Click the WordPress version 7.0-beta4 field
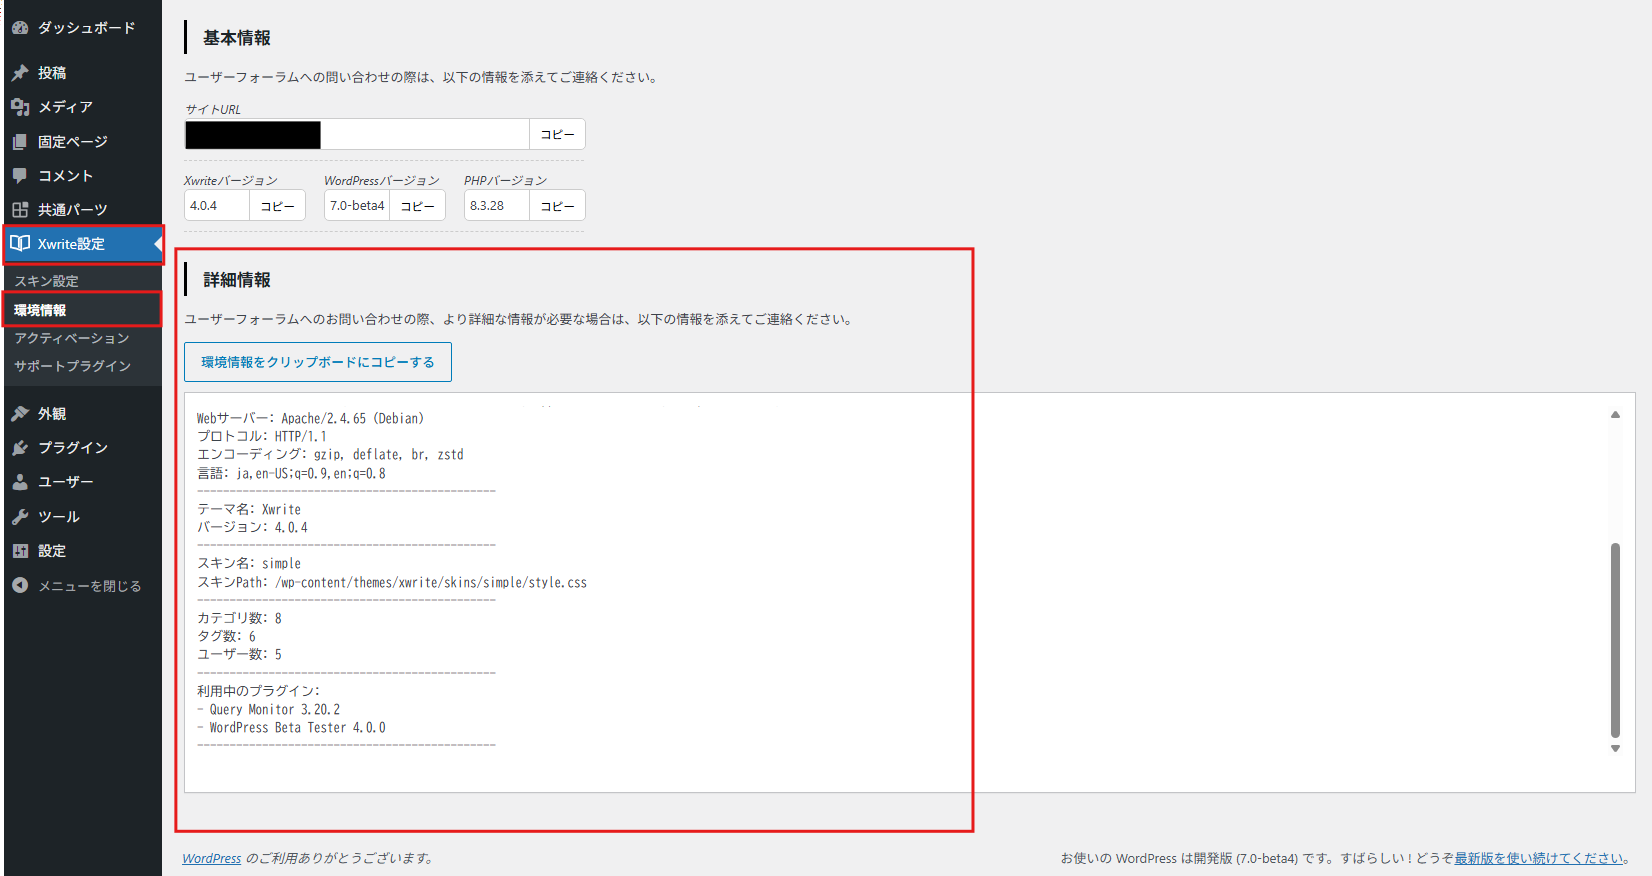The width and height of the screenshot is (1652, 876). pos(357,206)
